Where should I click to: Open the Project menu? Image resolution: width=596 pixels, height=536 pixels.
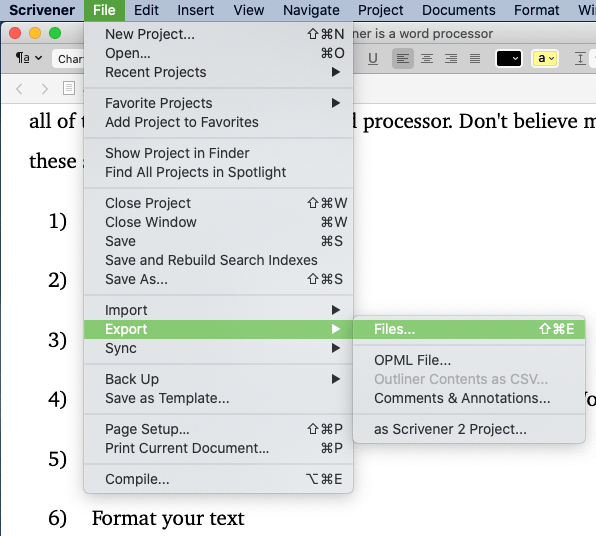tap(380, 10)
